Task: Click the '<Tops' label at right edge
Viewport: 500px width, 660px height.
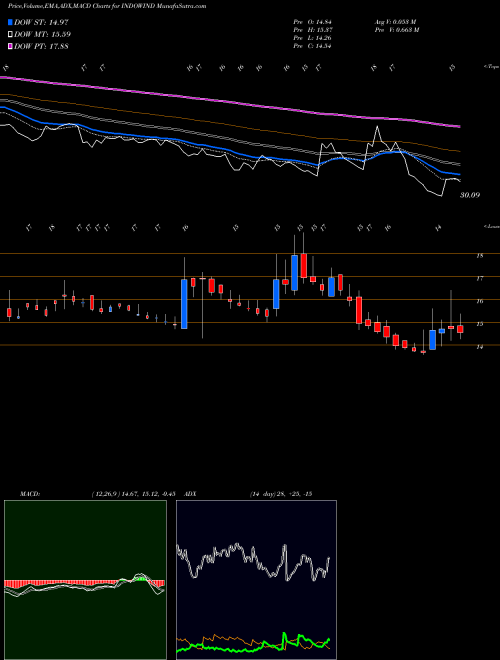Action: pyautogui.click(x=491, y=67)
